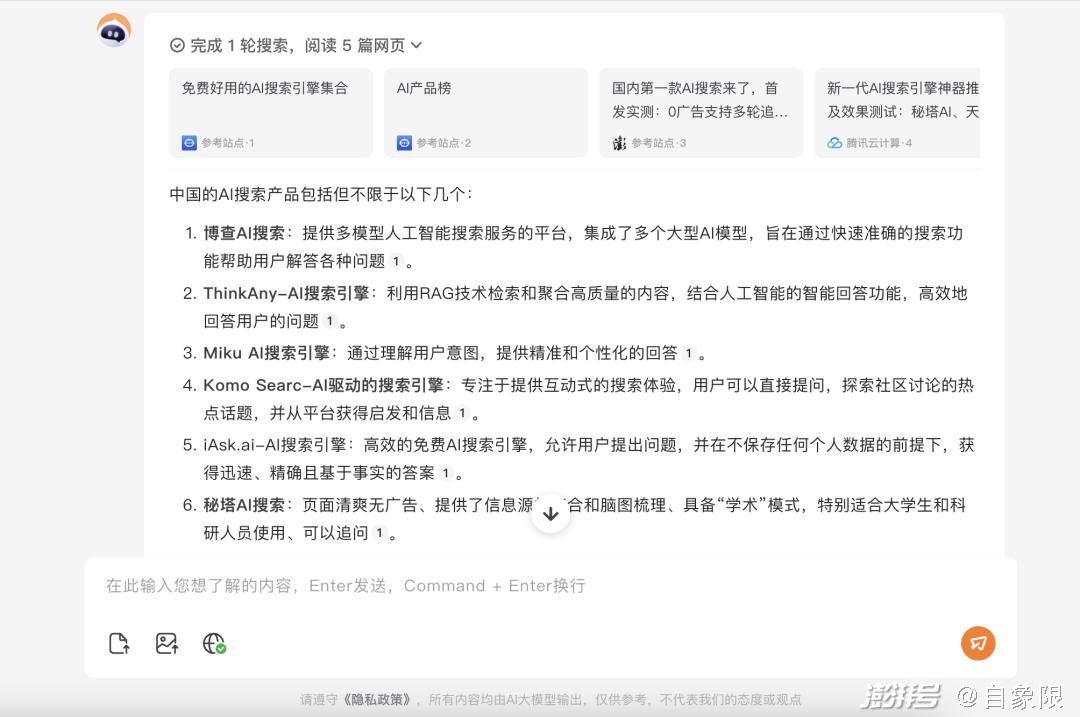
Task: Select the ThinkAny-AI搜索引擎 bold heading text
Action: pos(287,293)
